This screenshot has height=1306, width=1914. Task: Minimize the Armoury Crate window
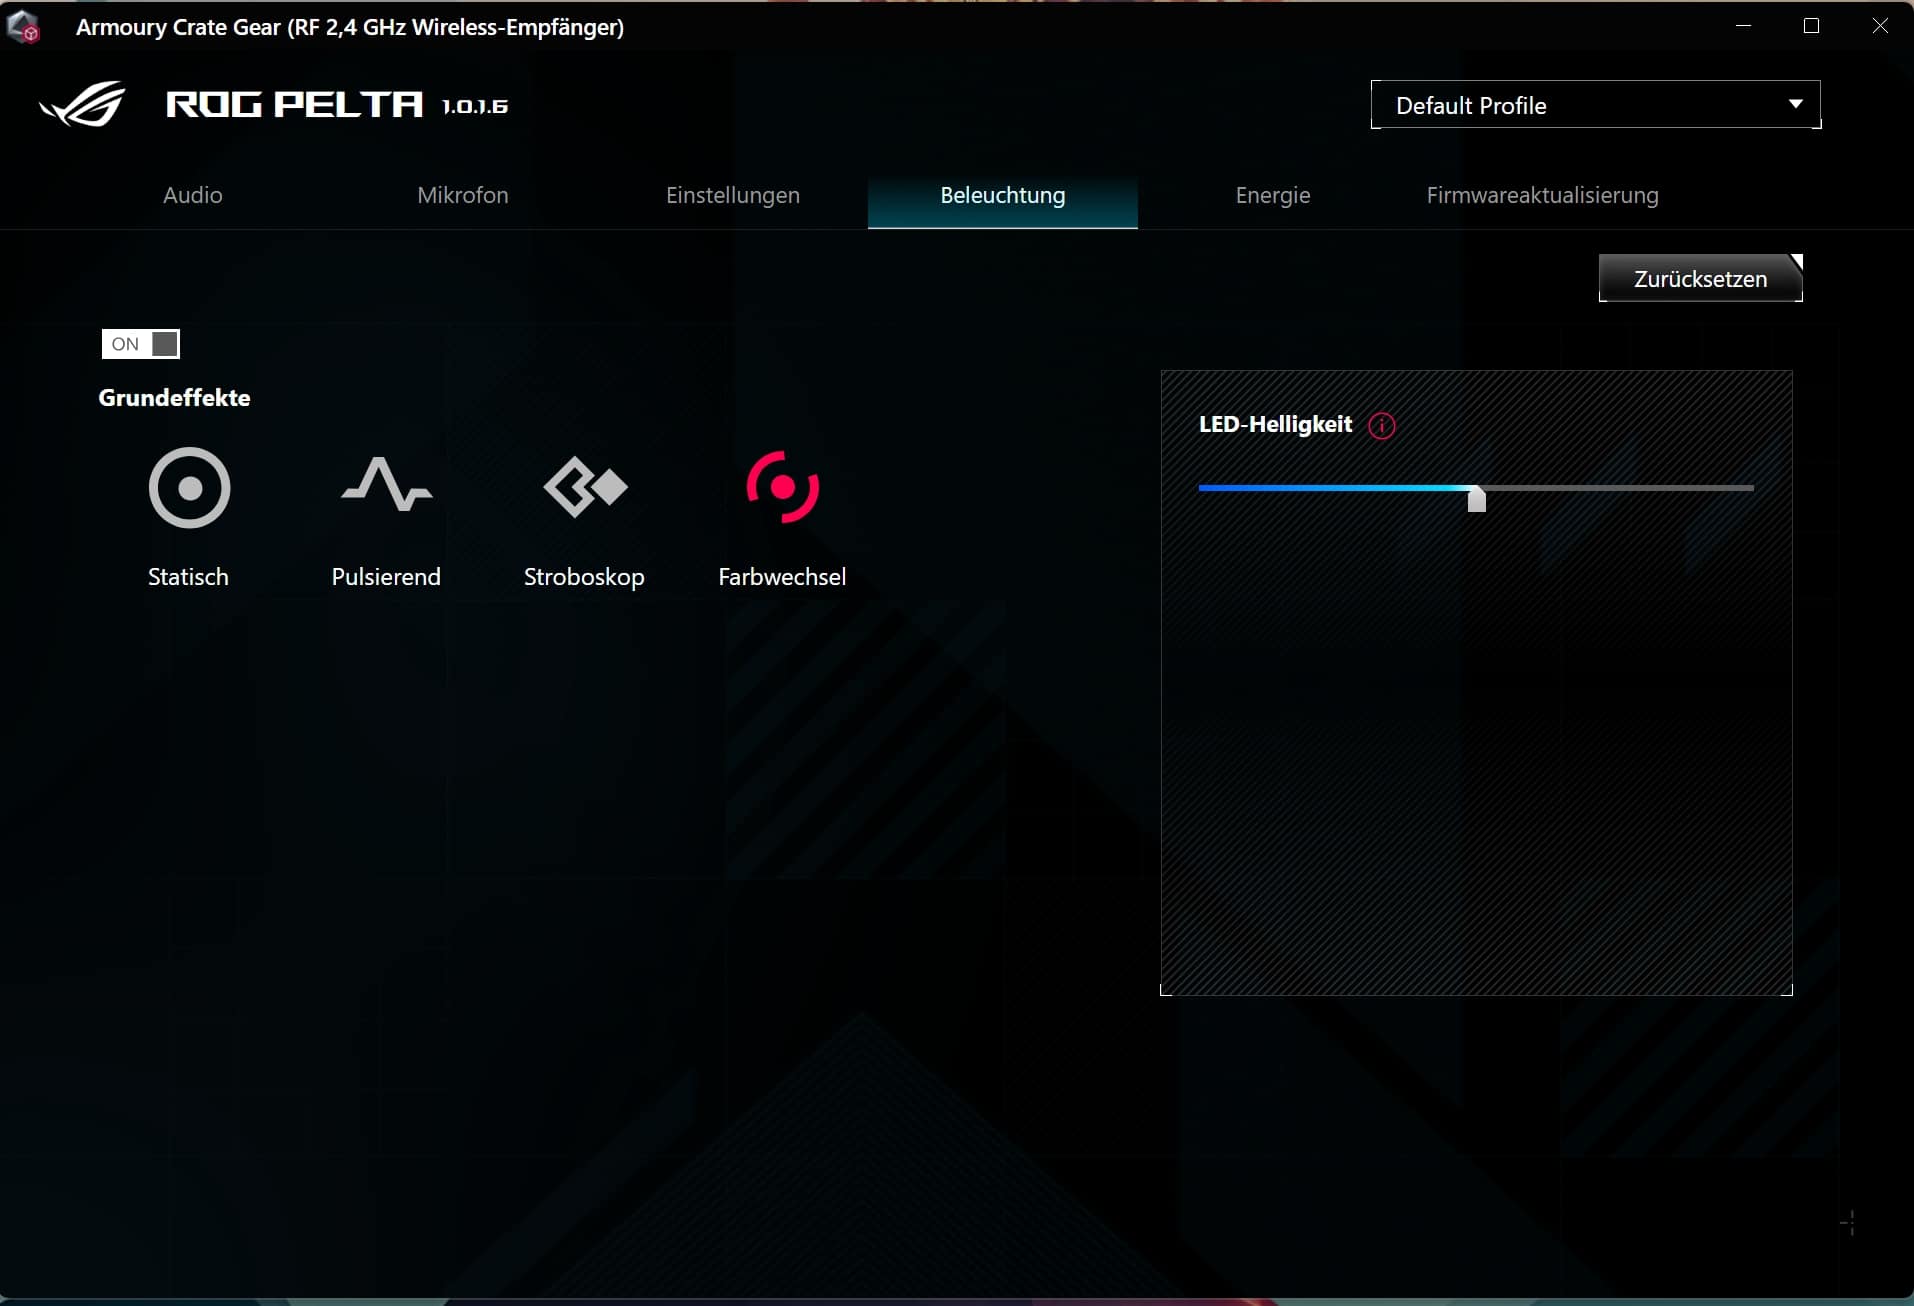1743,26
